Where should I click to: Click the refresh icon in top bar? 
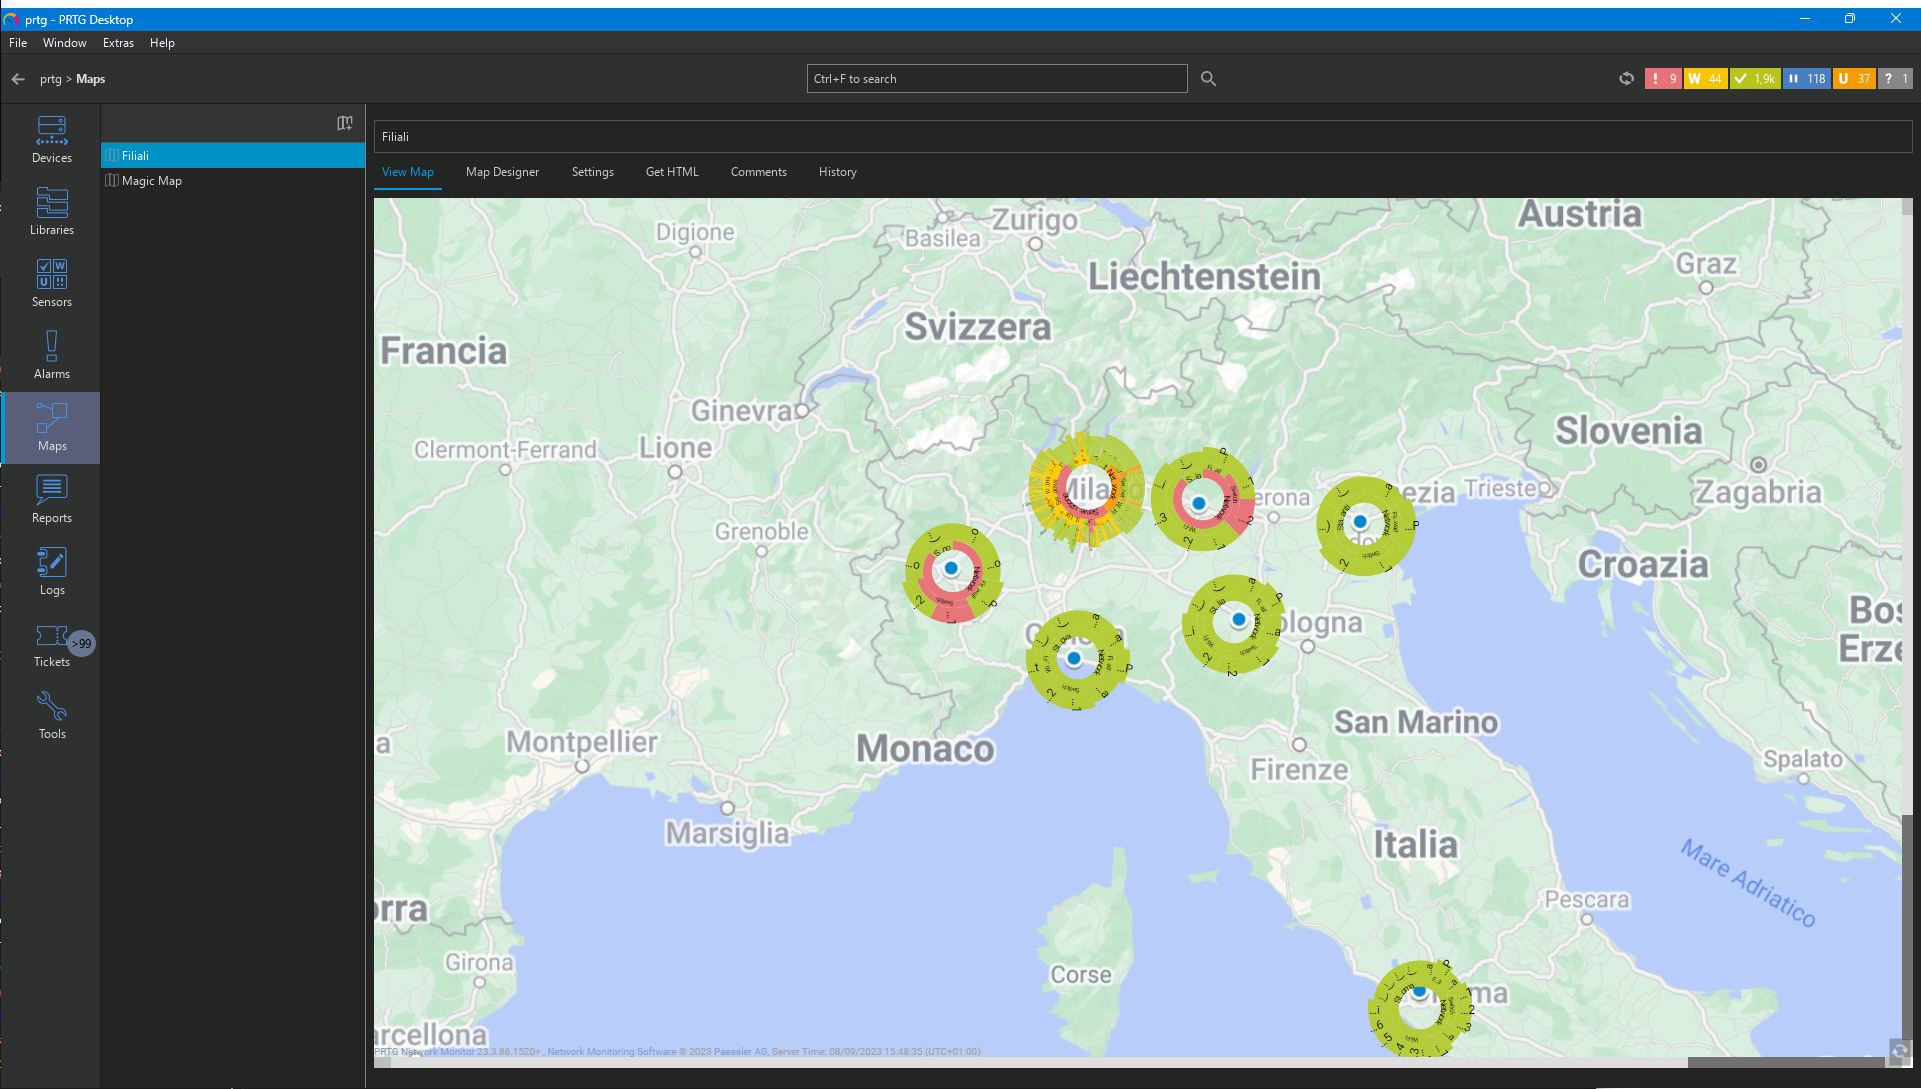(x=1626, y=79)
